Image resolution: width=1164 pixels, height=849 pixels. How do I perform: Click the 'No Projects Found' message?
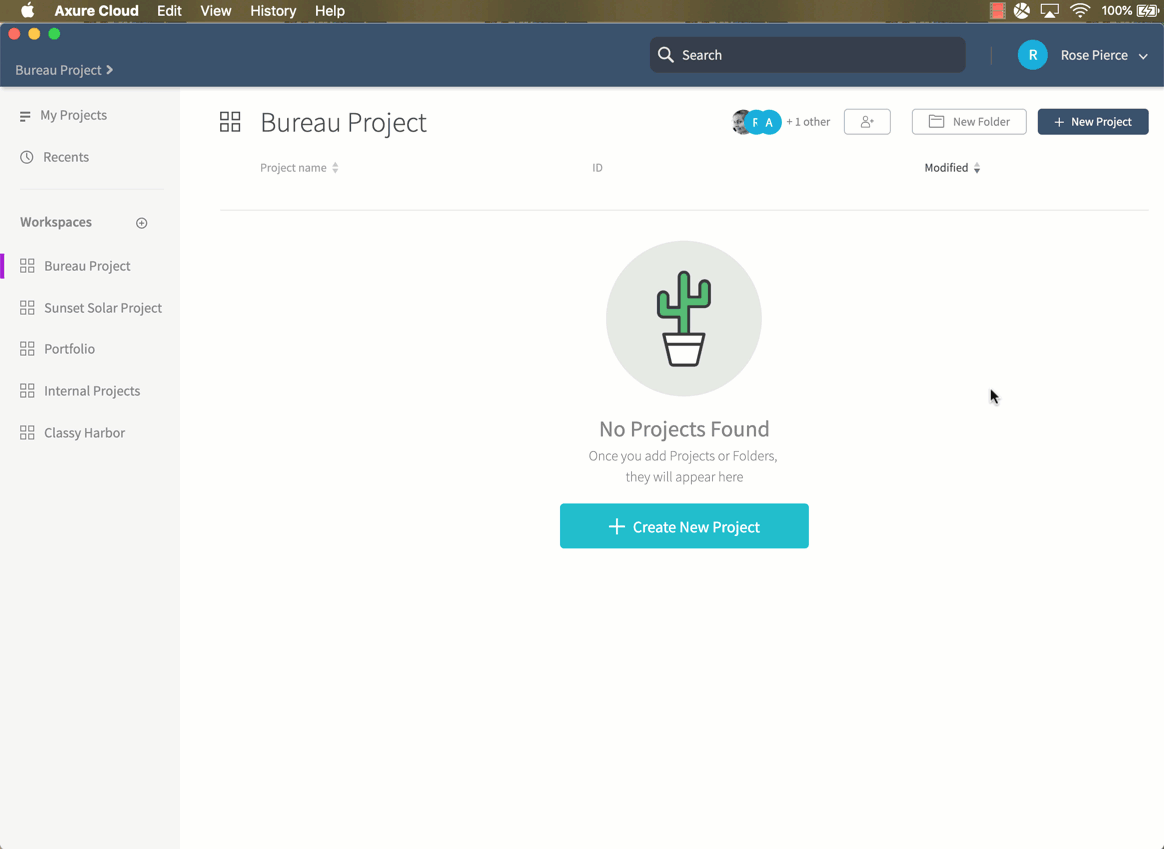[x=684, y=429]
